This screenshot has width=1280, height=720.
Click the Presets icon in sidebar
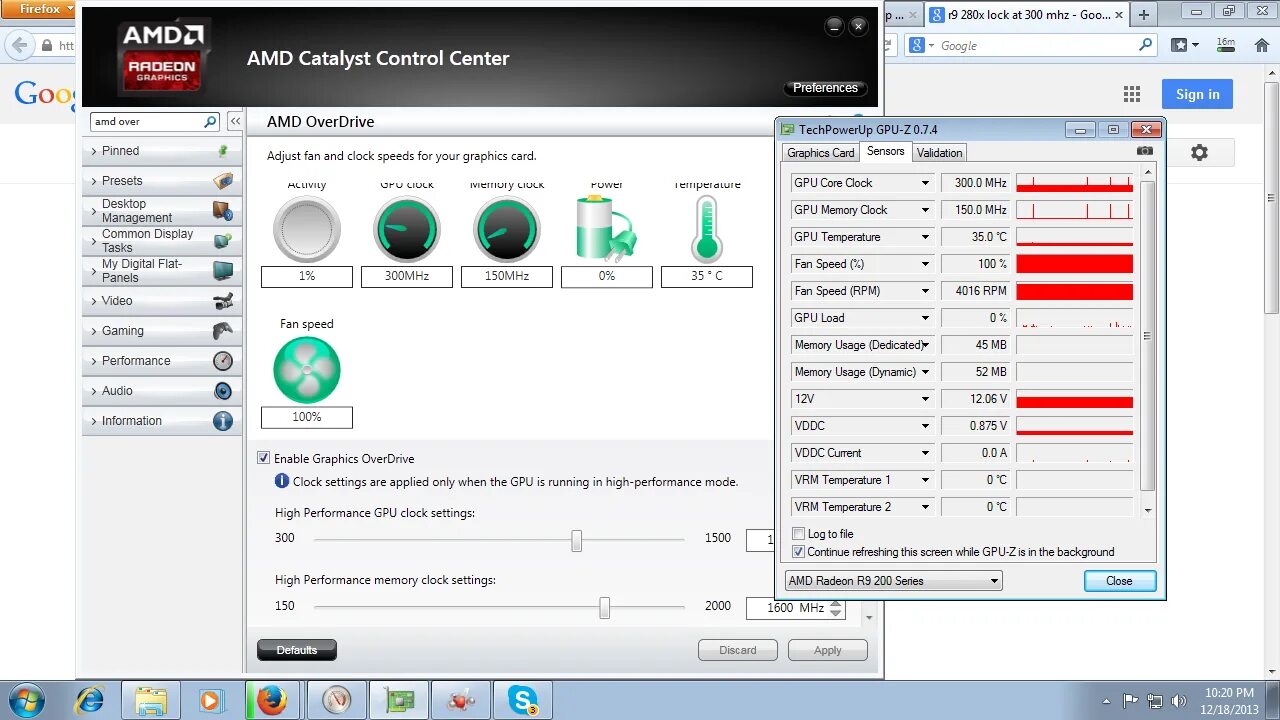[223, 181]
